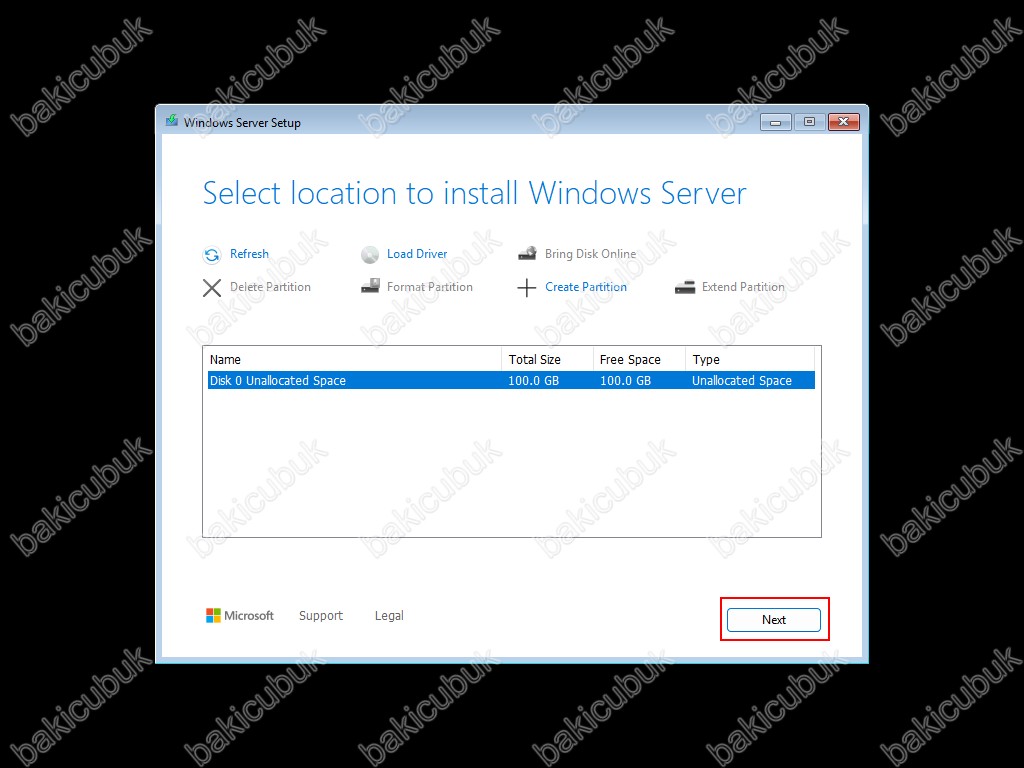The width and height of the screenshot is (1024, 768).
Task: Click the Refresh circular arrows icon
Action: [212, 255]
